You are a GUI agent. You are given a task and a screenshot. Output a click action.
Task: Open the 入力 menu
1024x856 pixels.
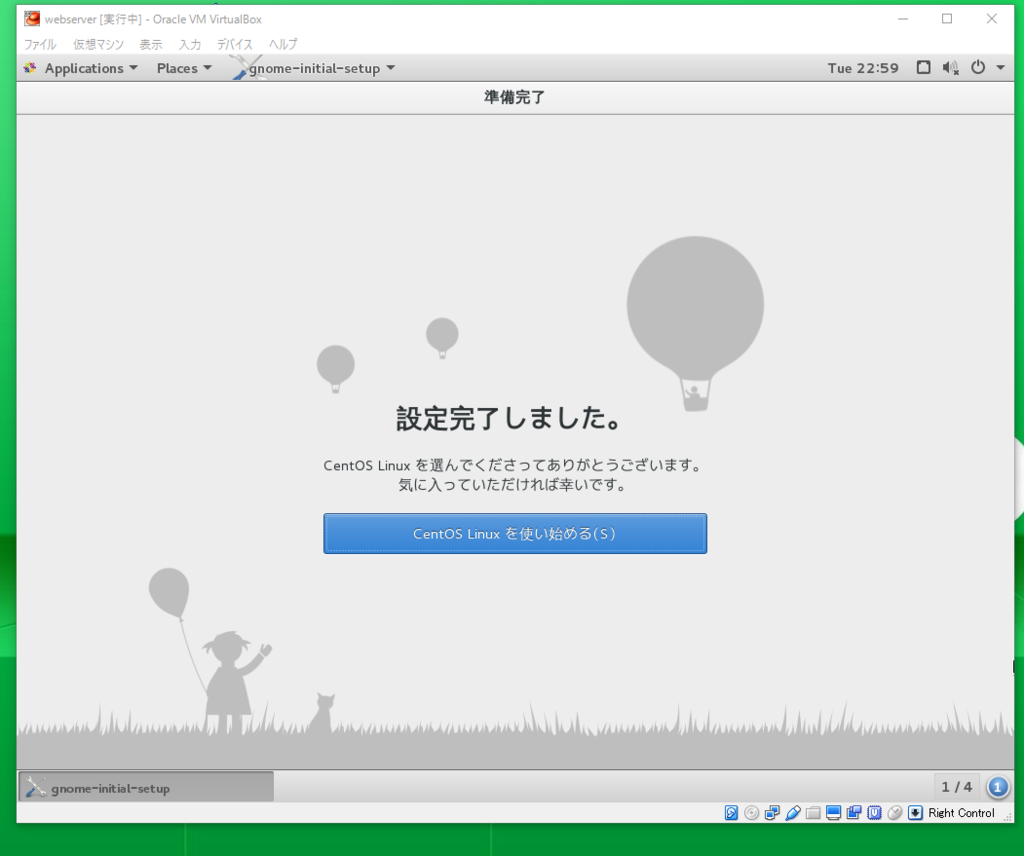[190, 44]
